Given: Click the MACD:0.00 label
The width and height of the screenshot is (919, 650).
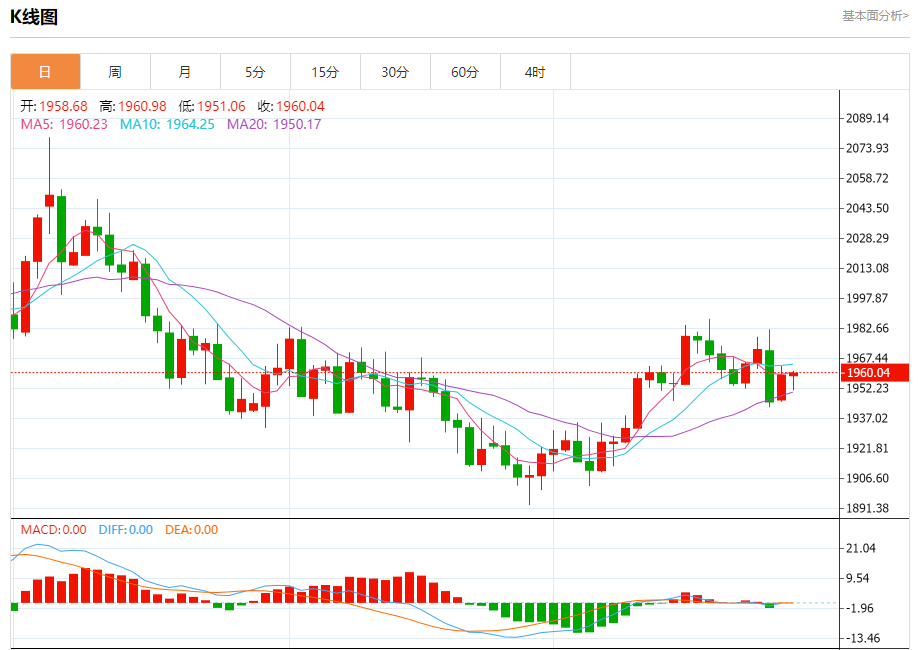Looking at the screenshot, I should pos(54,530).
